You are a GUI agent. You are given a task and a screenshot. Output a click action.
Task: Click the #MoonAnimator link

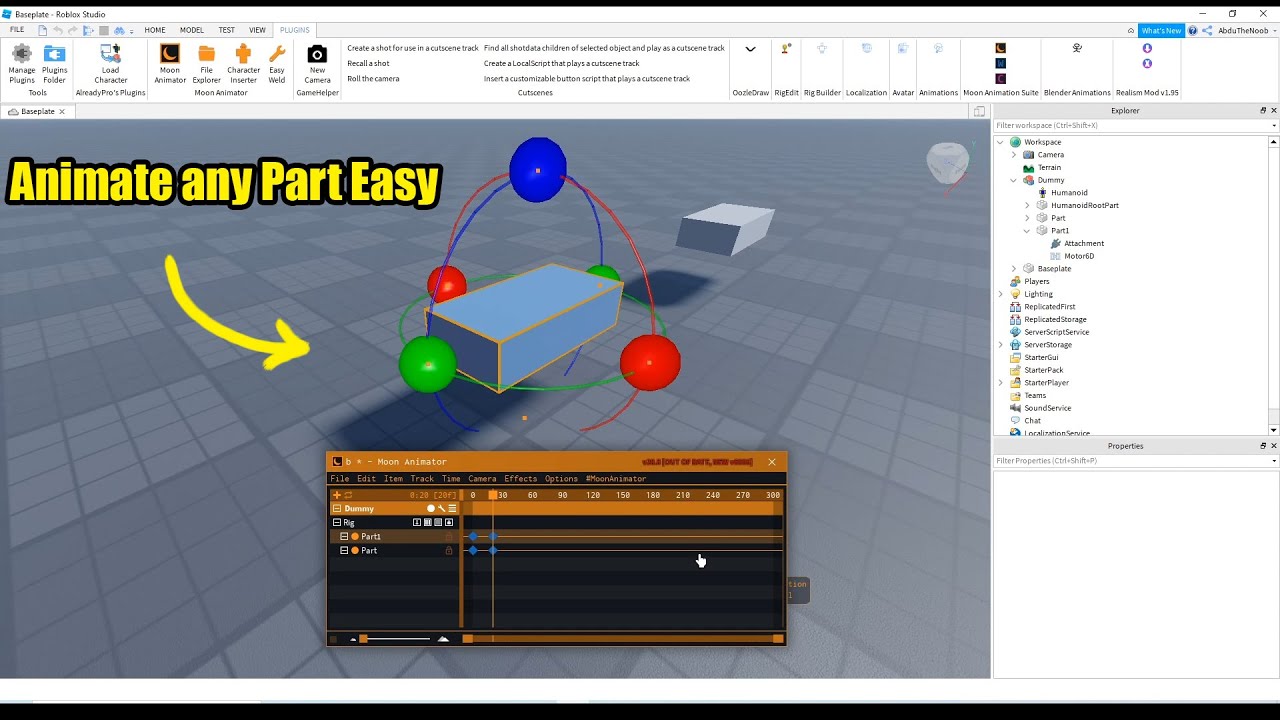(615, 479)
